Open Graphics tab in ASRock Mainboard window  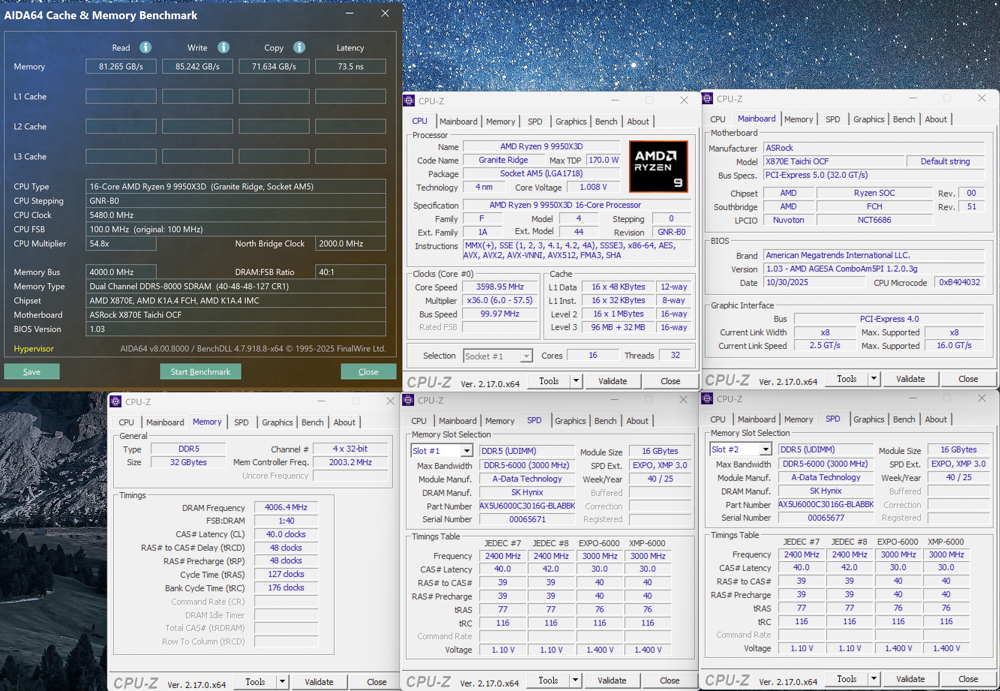868,119
